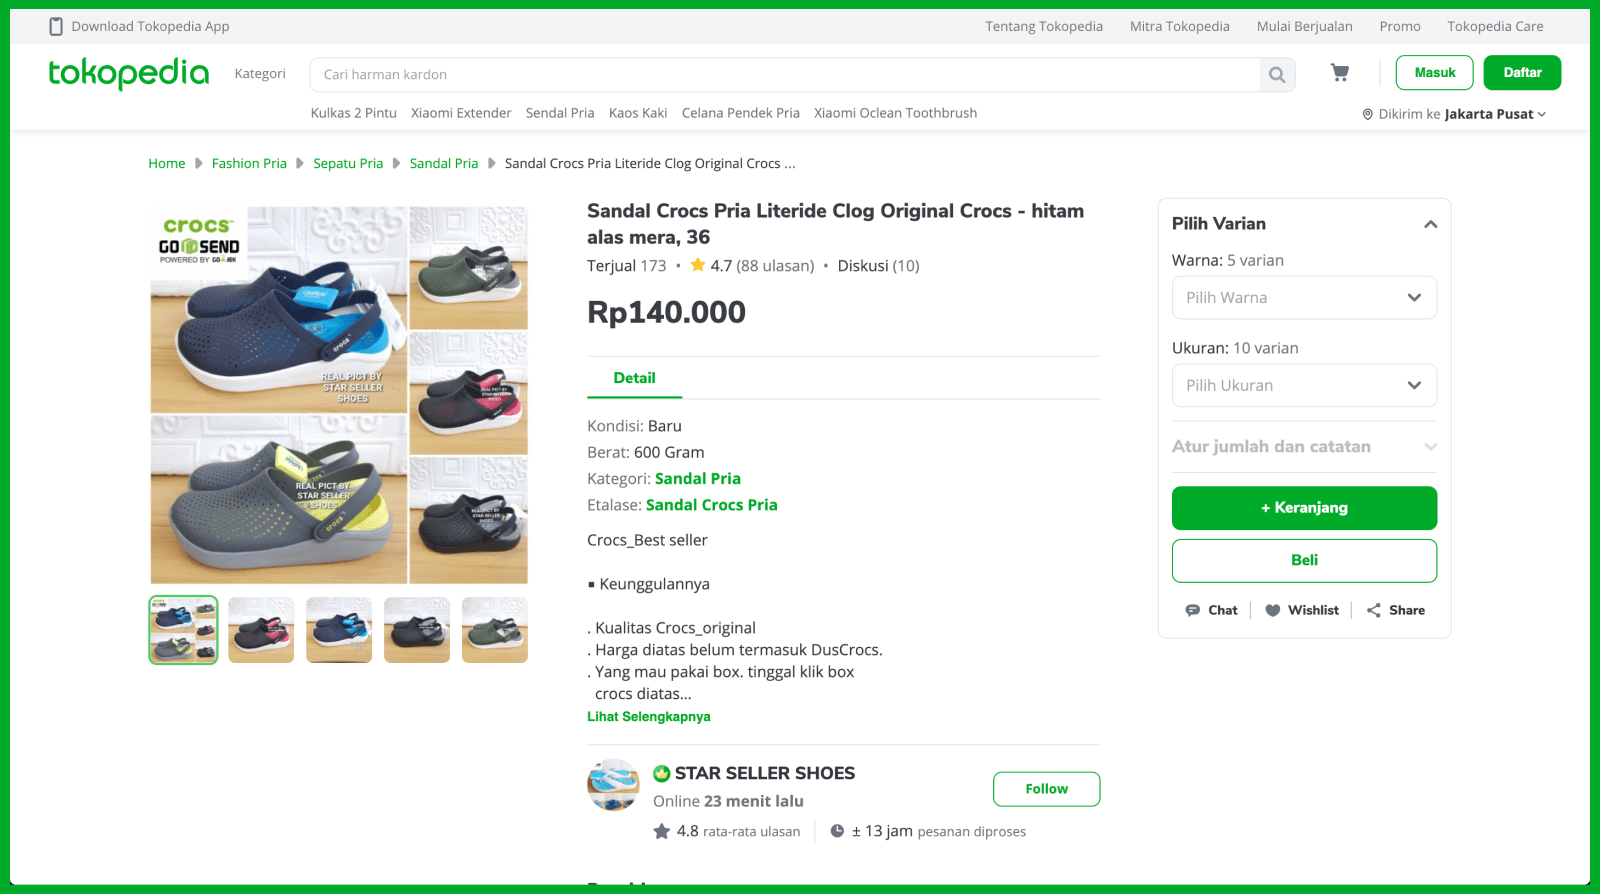Follow the STAR SELLER SHOES store
Image resolution: width=1600 pixels, height=894 pixels.
coord(1046,789)
